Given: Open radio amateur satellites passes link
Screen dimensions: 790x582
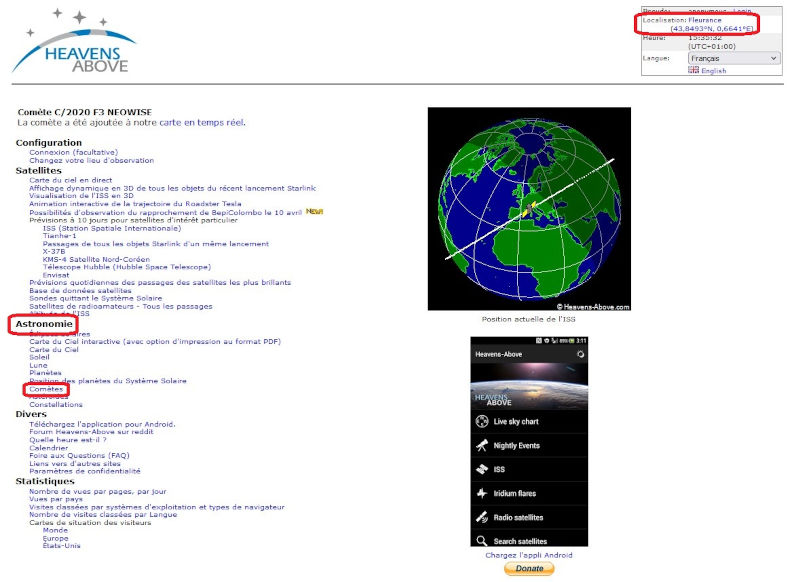Looking at the screenshot, I should [121, 306].
